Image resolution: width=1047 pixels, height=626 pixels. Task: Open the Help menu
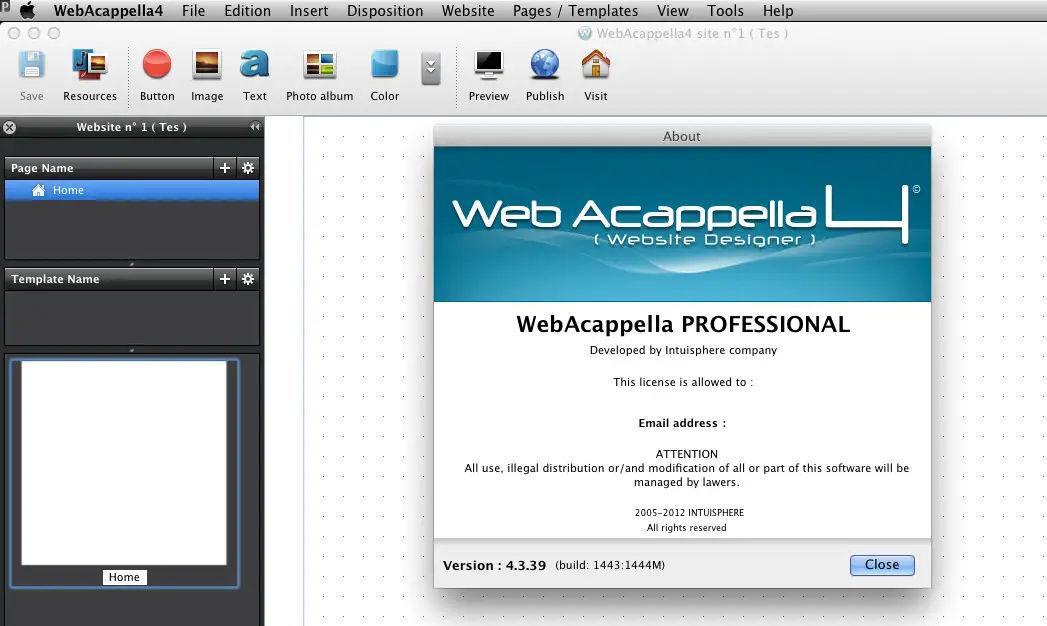coord(778,11)
